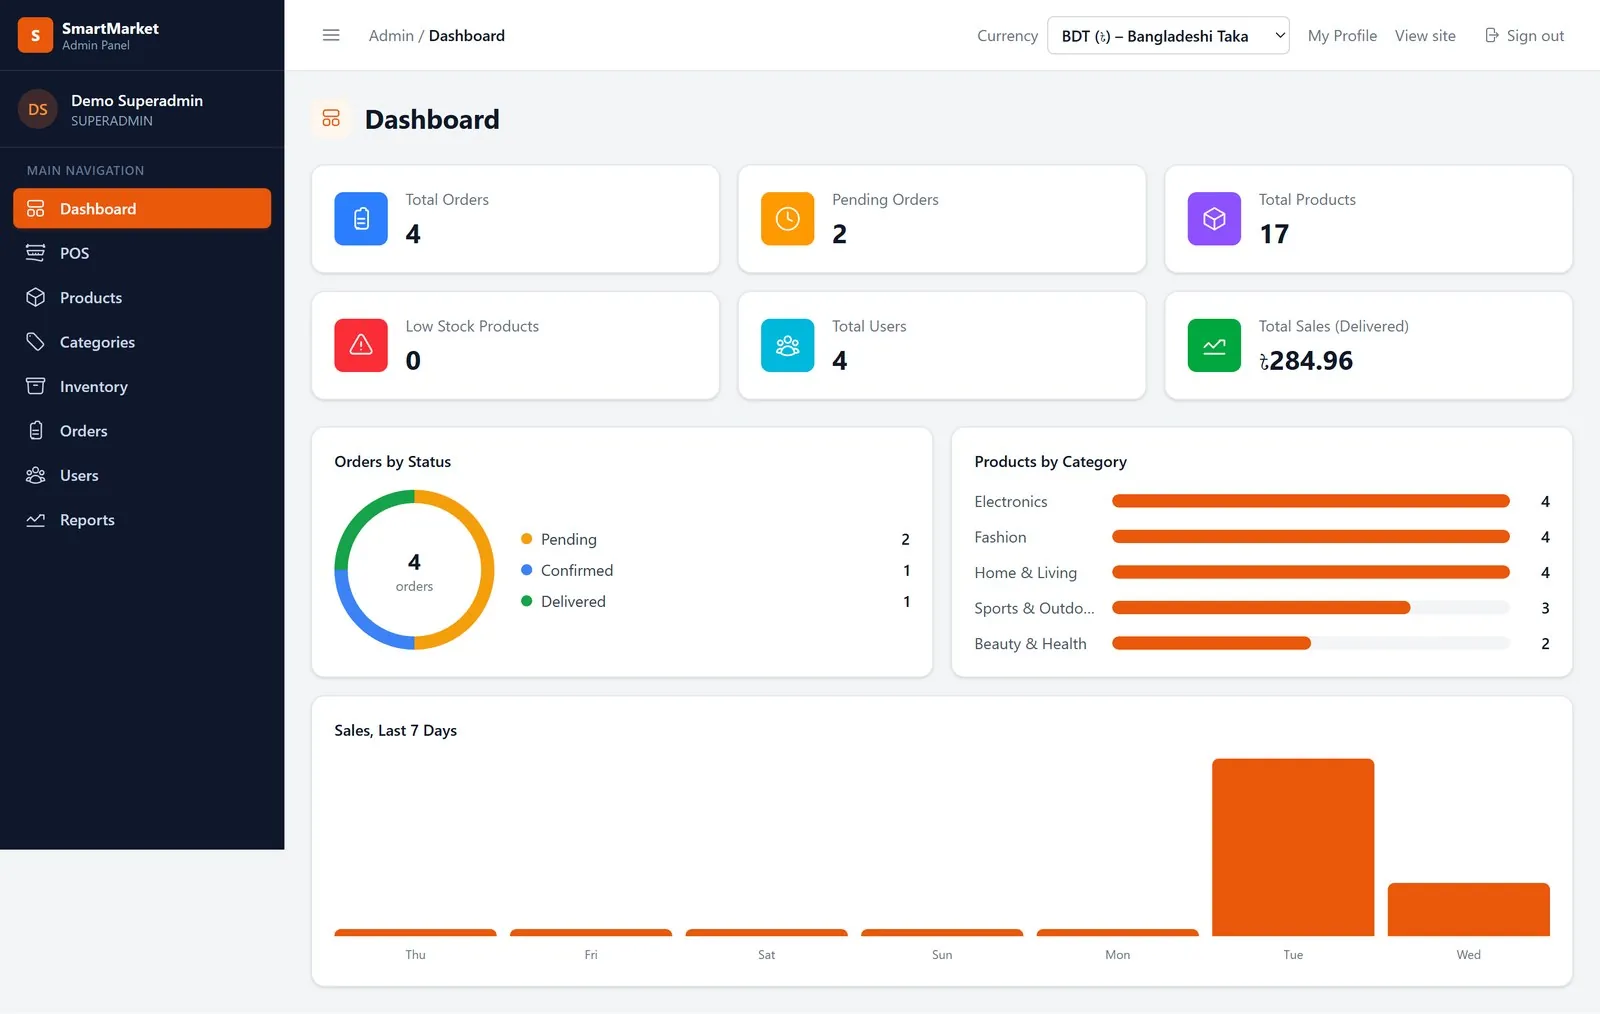This screenshot has width=1600, height=1014.
Task: Click the orange Pending legend dot
Action: click(x=526, y=539)
